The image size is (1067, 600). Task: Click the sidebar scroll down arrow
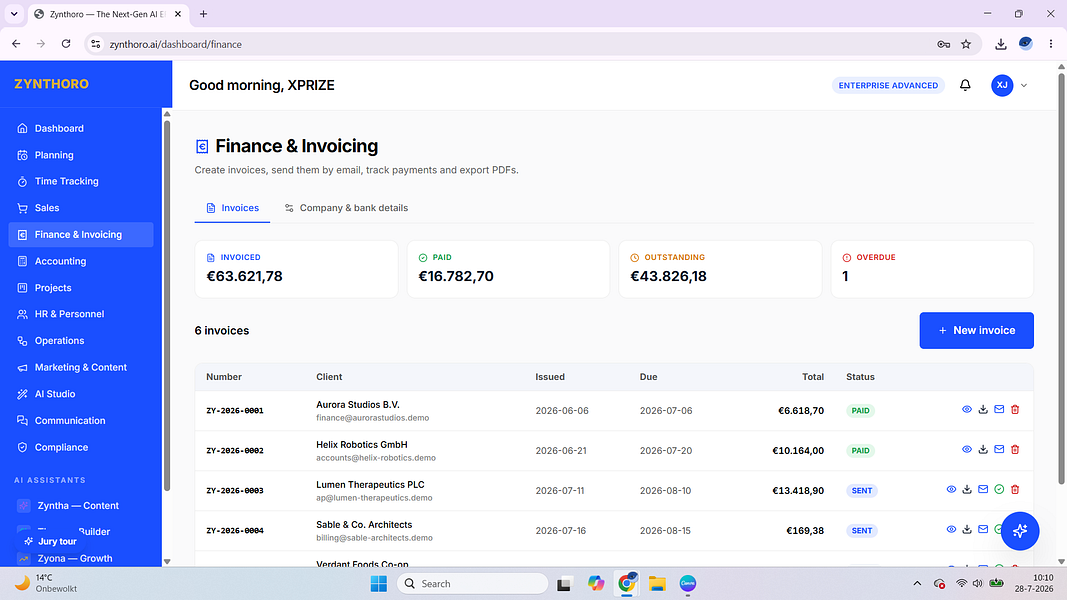click(167, 562)
